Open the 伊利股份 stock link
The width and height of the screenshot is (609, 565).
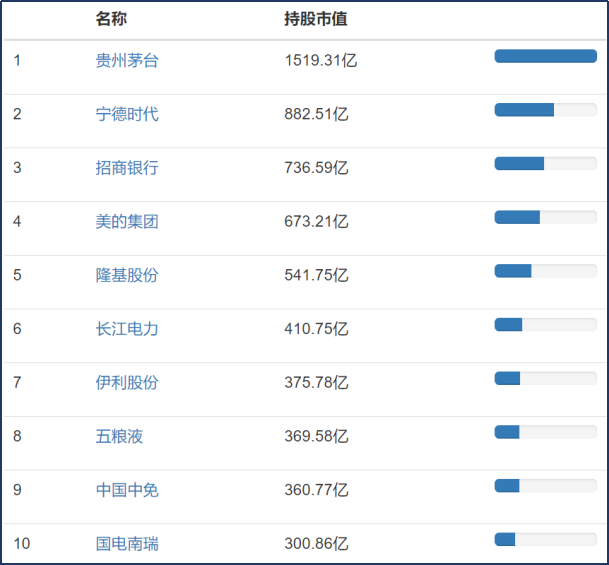point(127,382)
